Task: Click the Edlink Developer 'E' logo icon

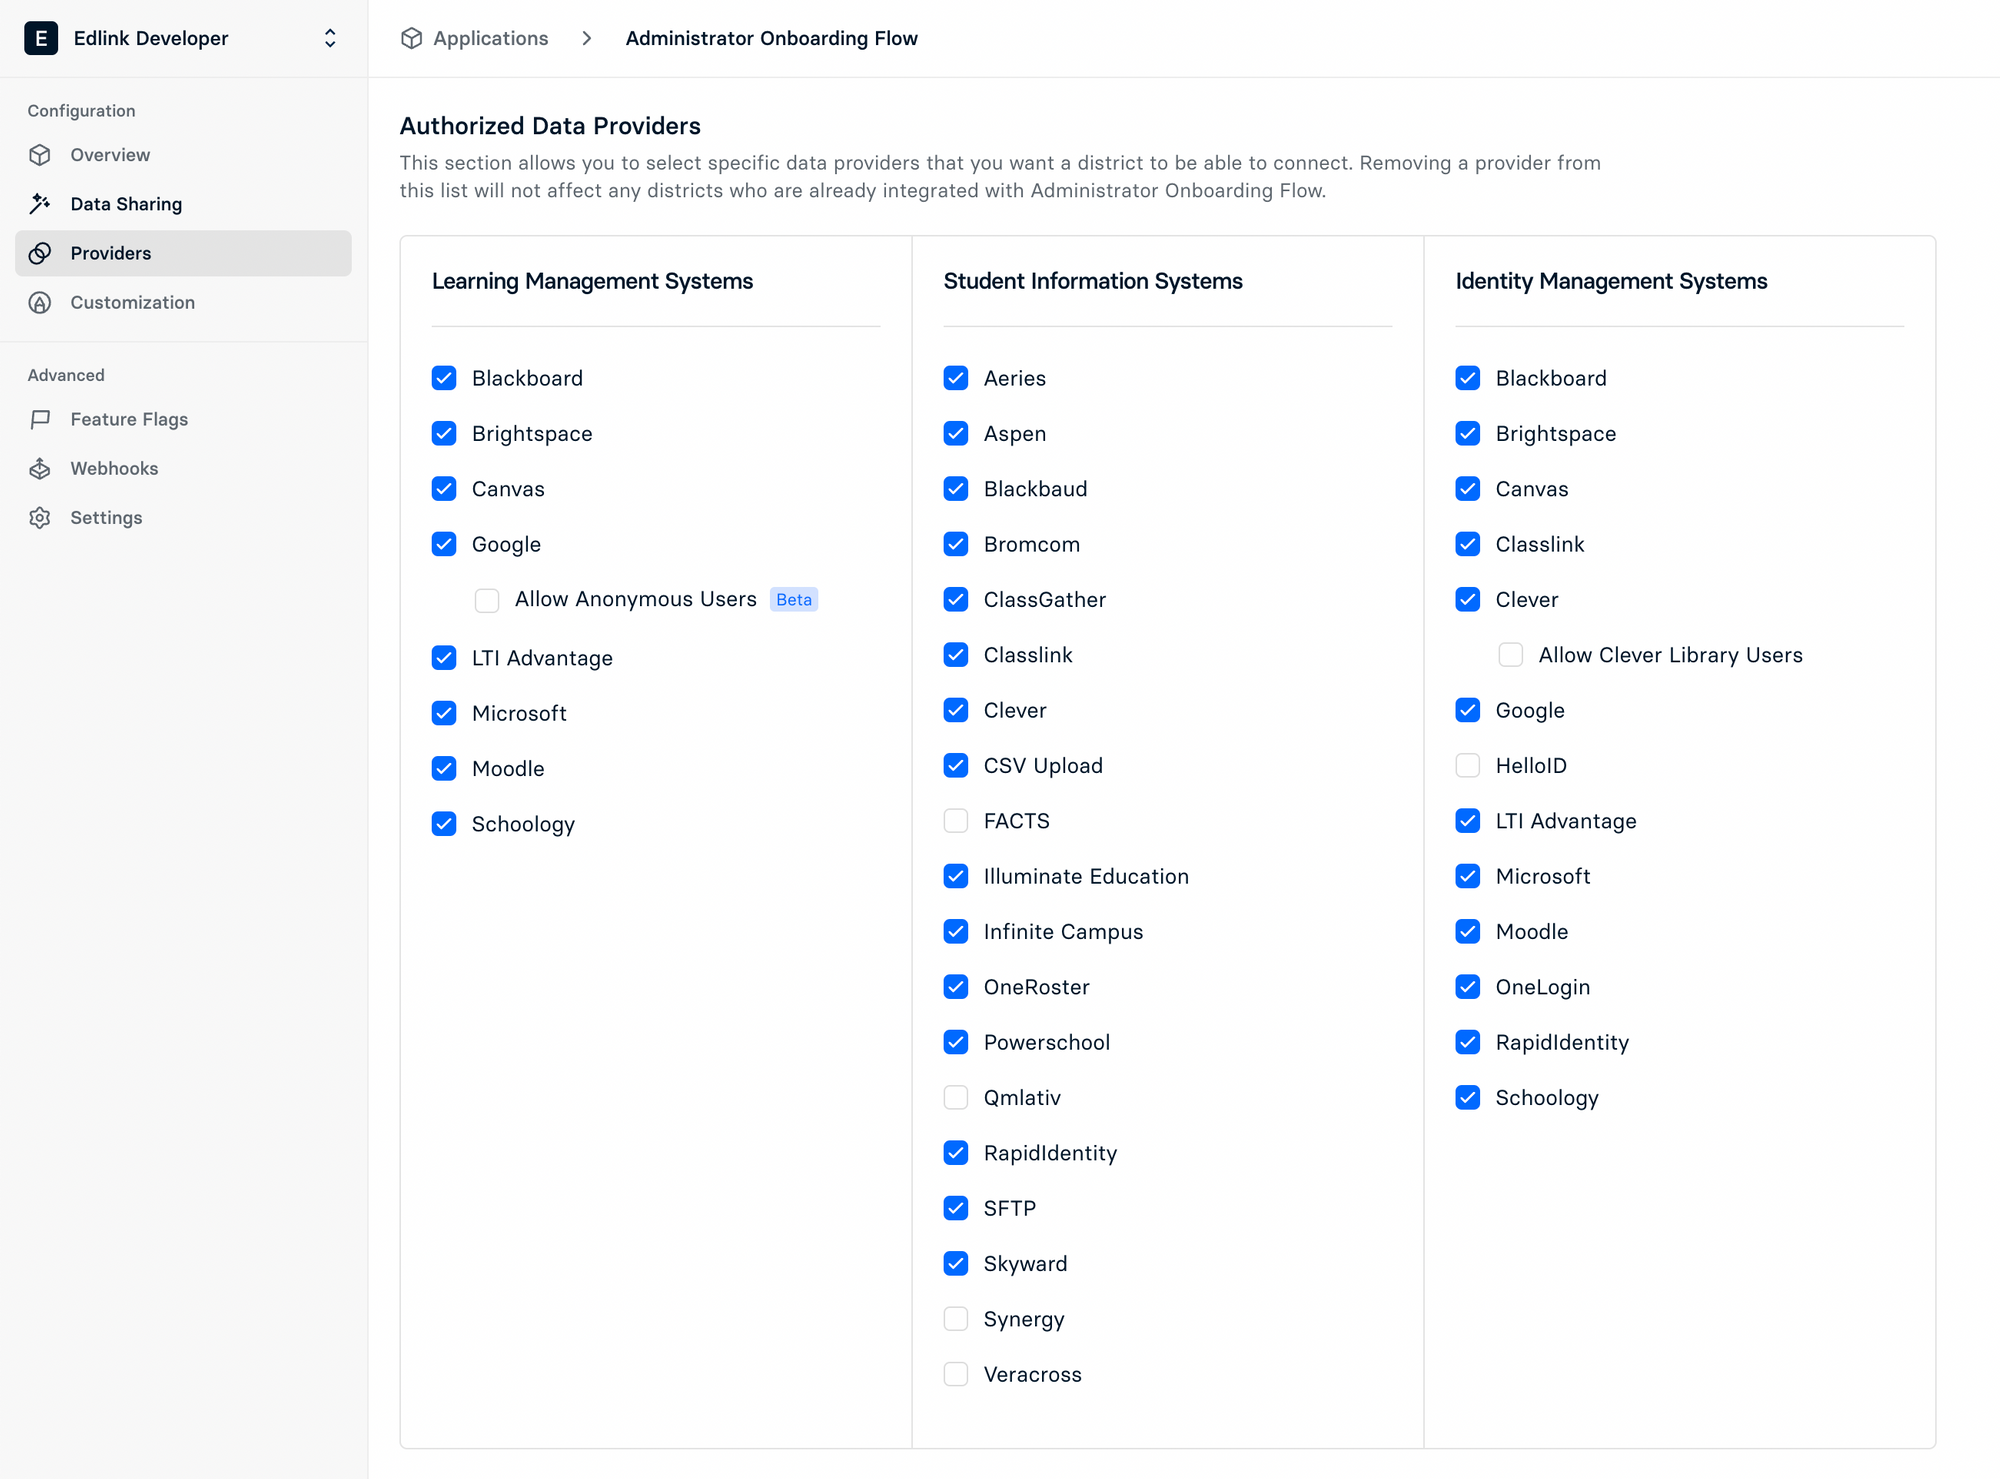Action: pyautogui.click(x=41, y=38)
